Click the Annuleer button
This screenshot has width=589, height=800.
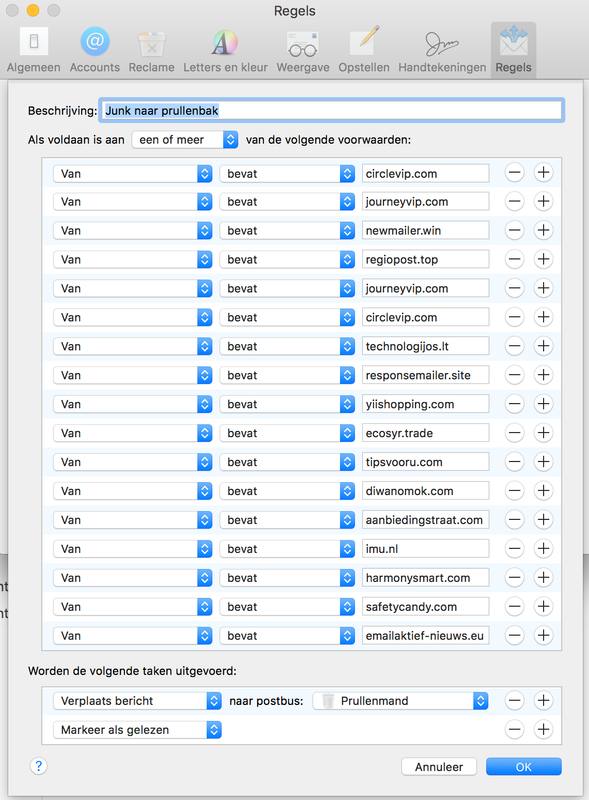click(439, 767)
